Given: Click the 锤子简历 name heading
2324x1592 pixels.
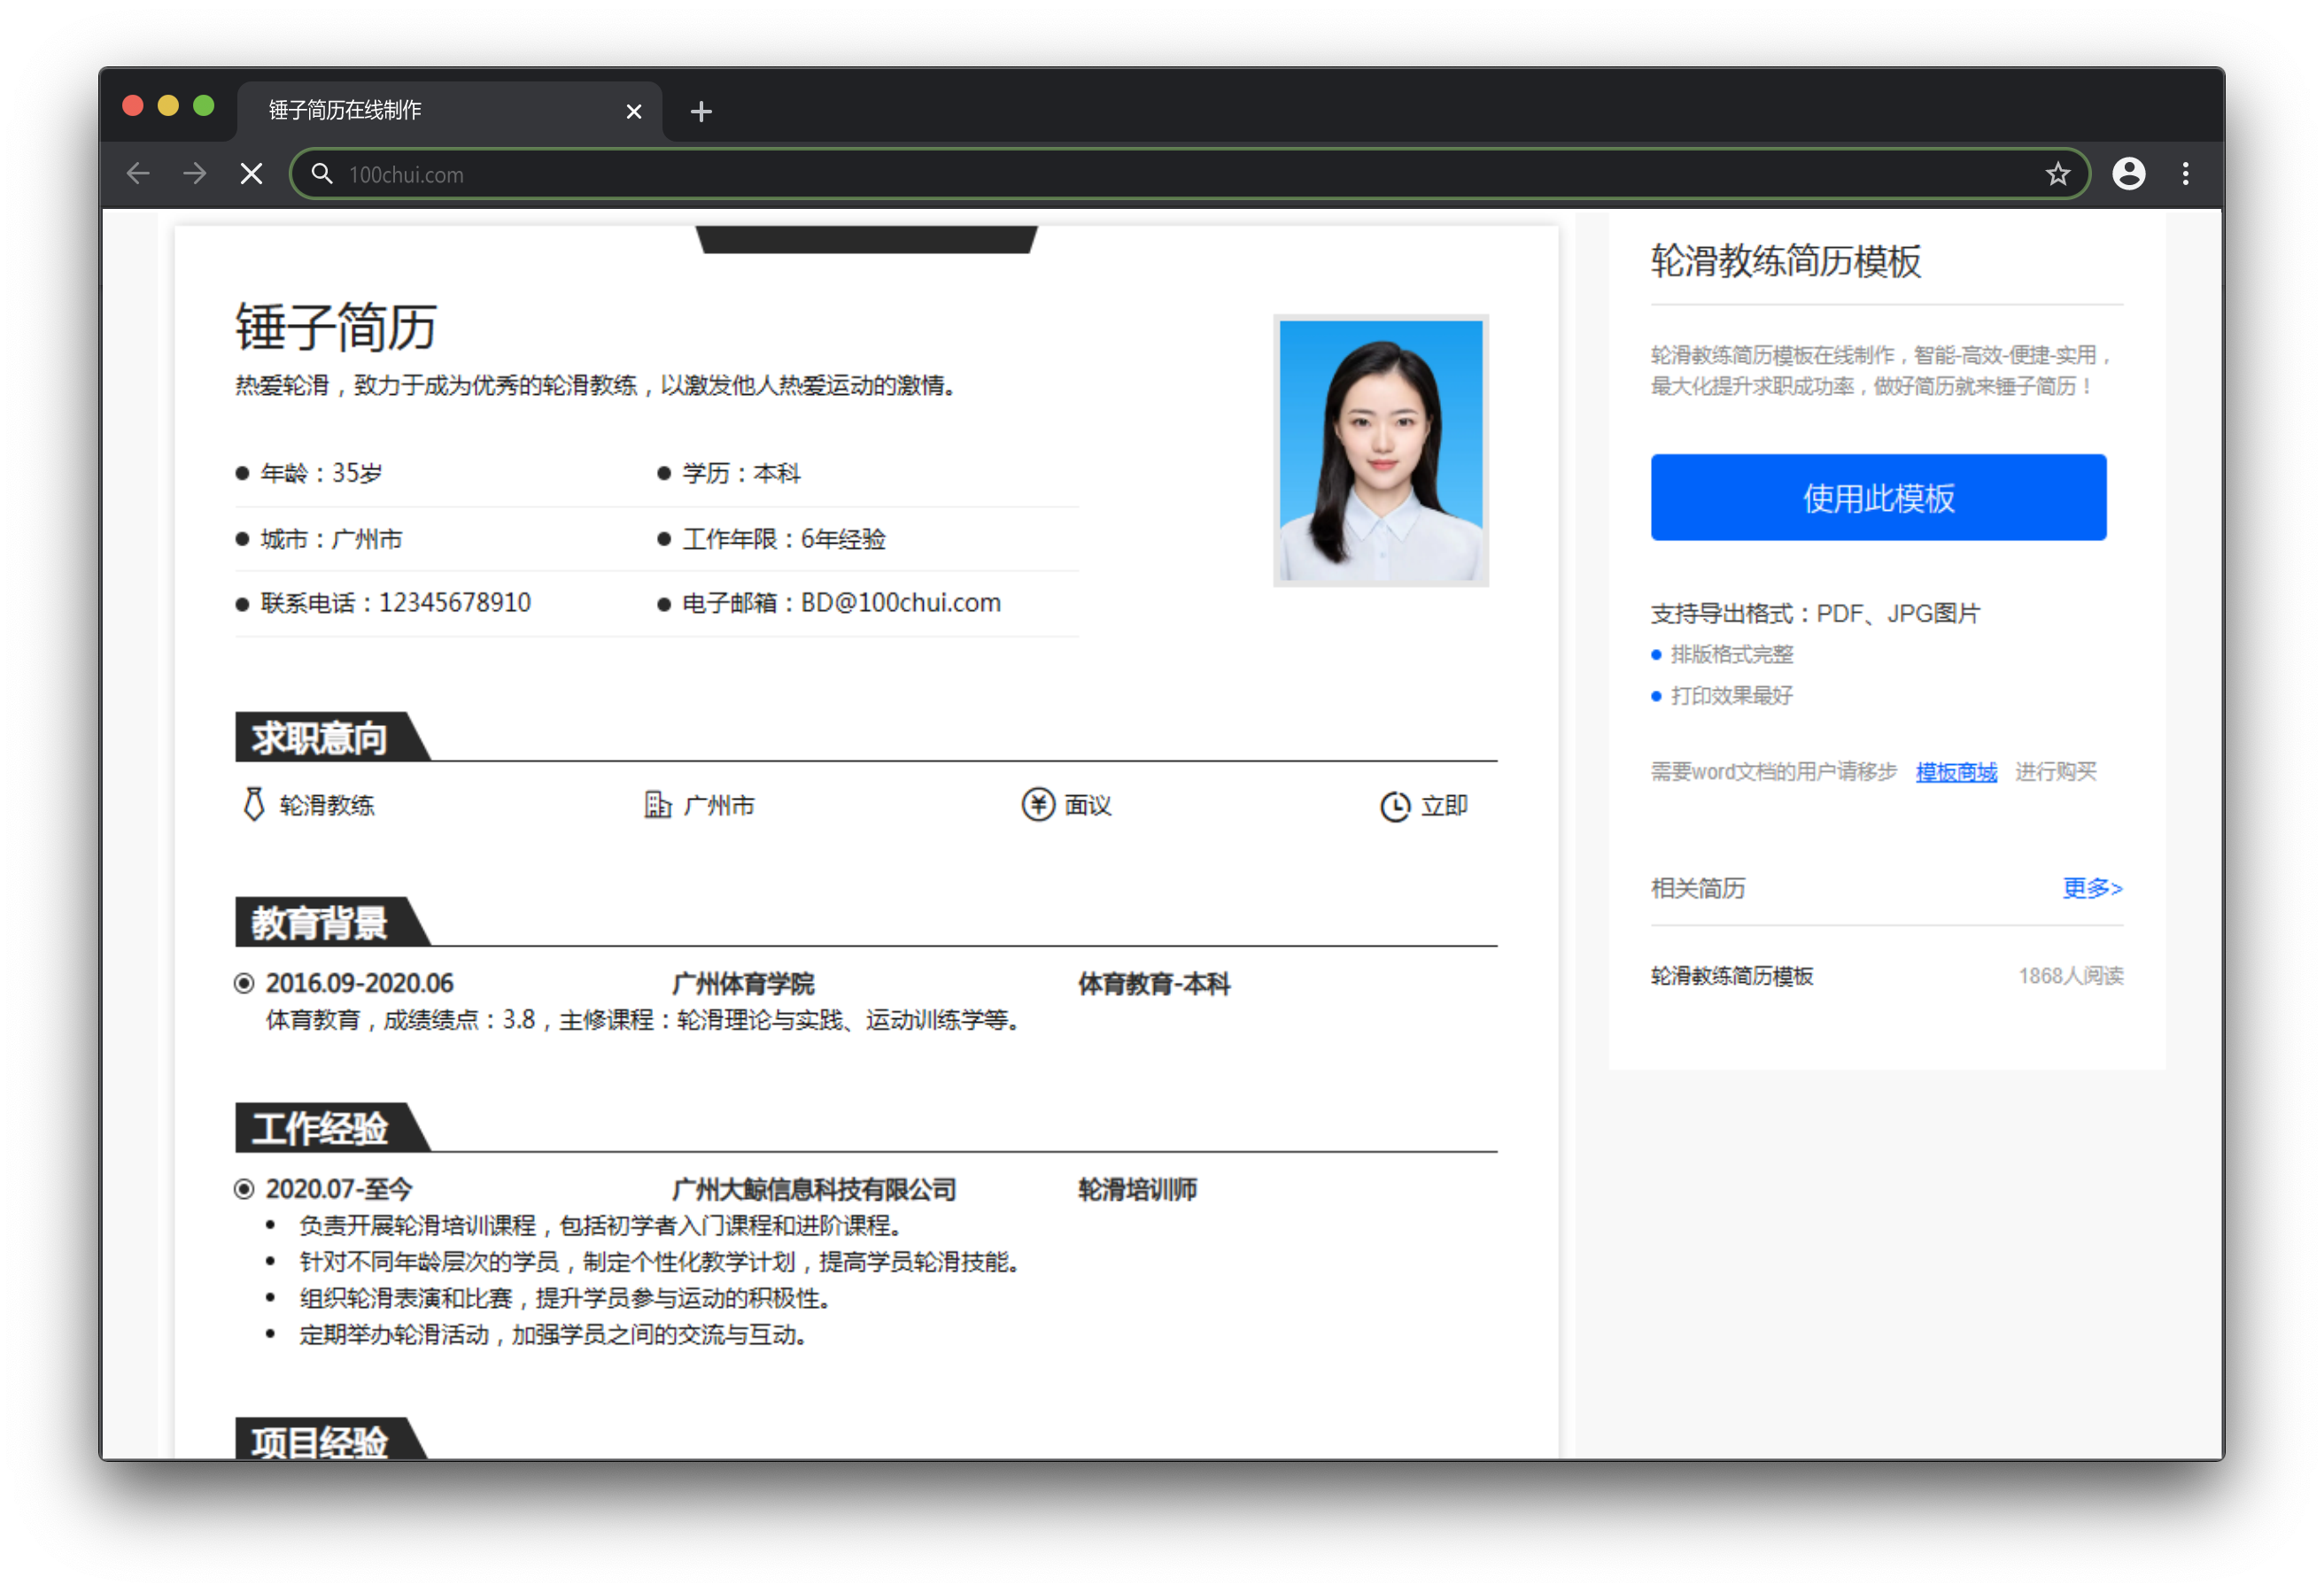Looking at the screenshot, I should click(x=335, y=325).
